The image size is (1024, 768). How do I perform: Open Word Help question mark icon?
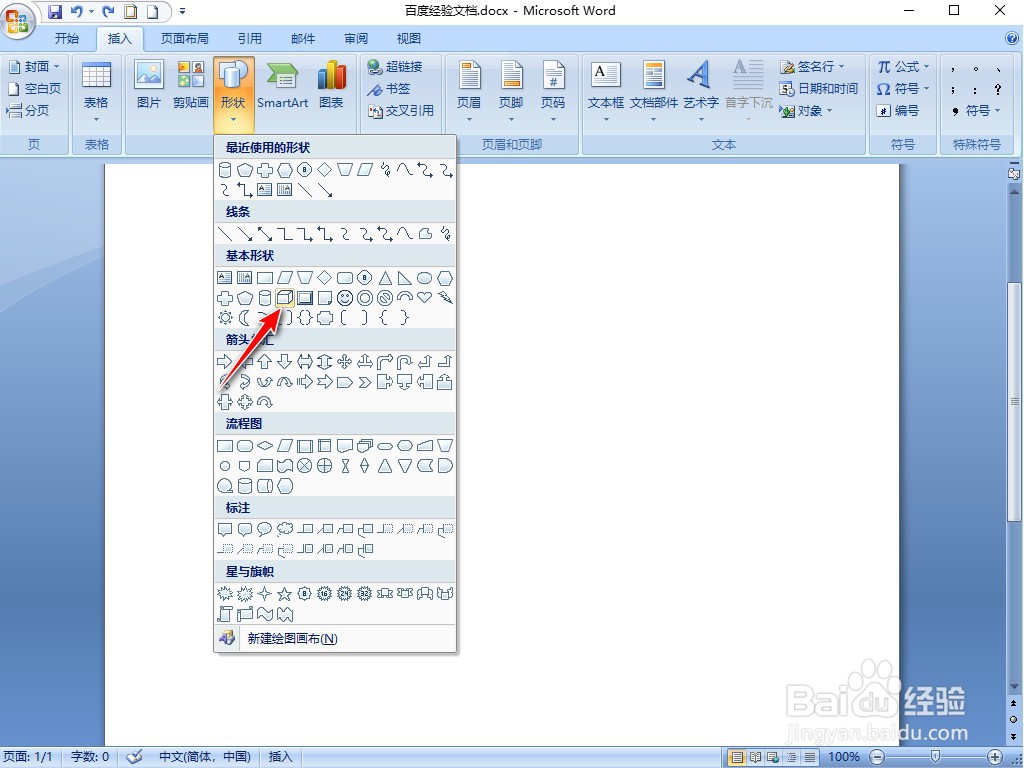pyautogui.click(x=1013, y=39)
